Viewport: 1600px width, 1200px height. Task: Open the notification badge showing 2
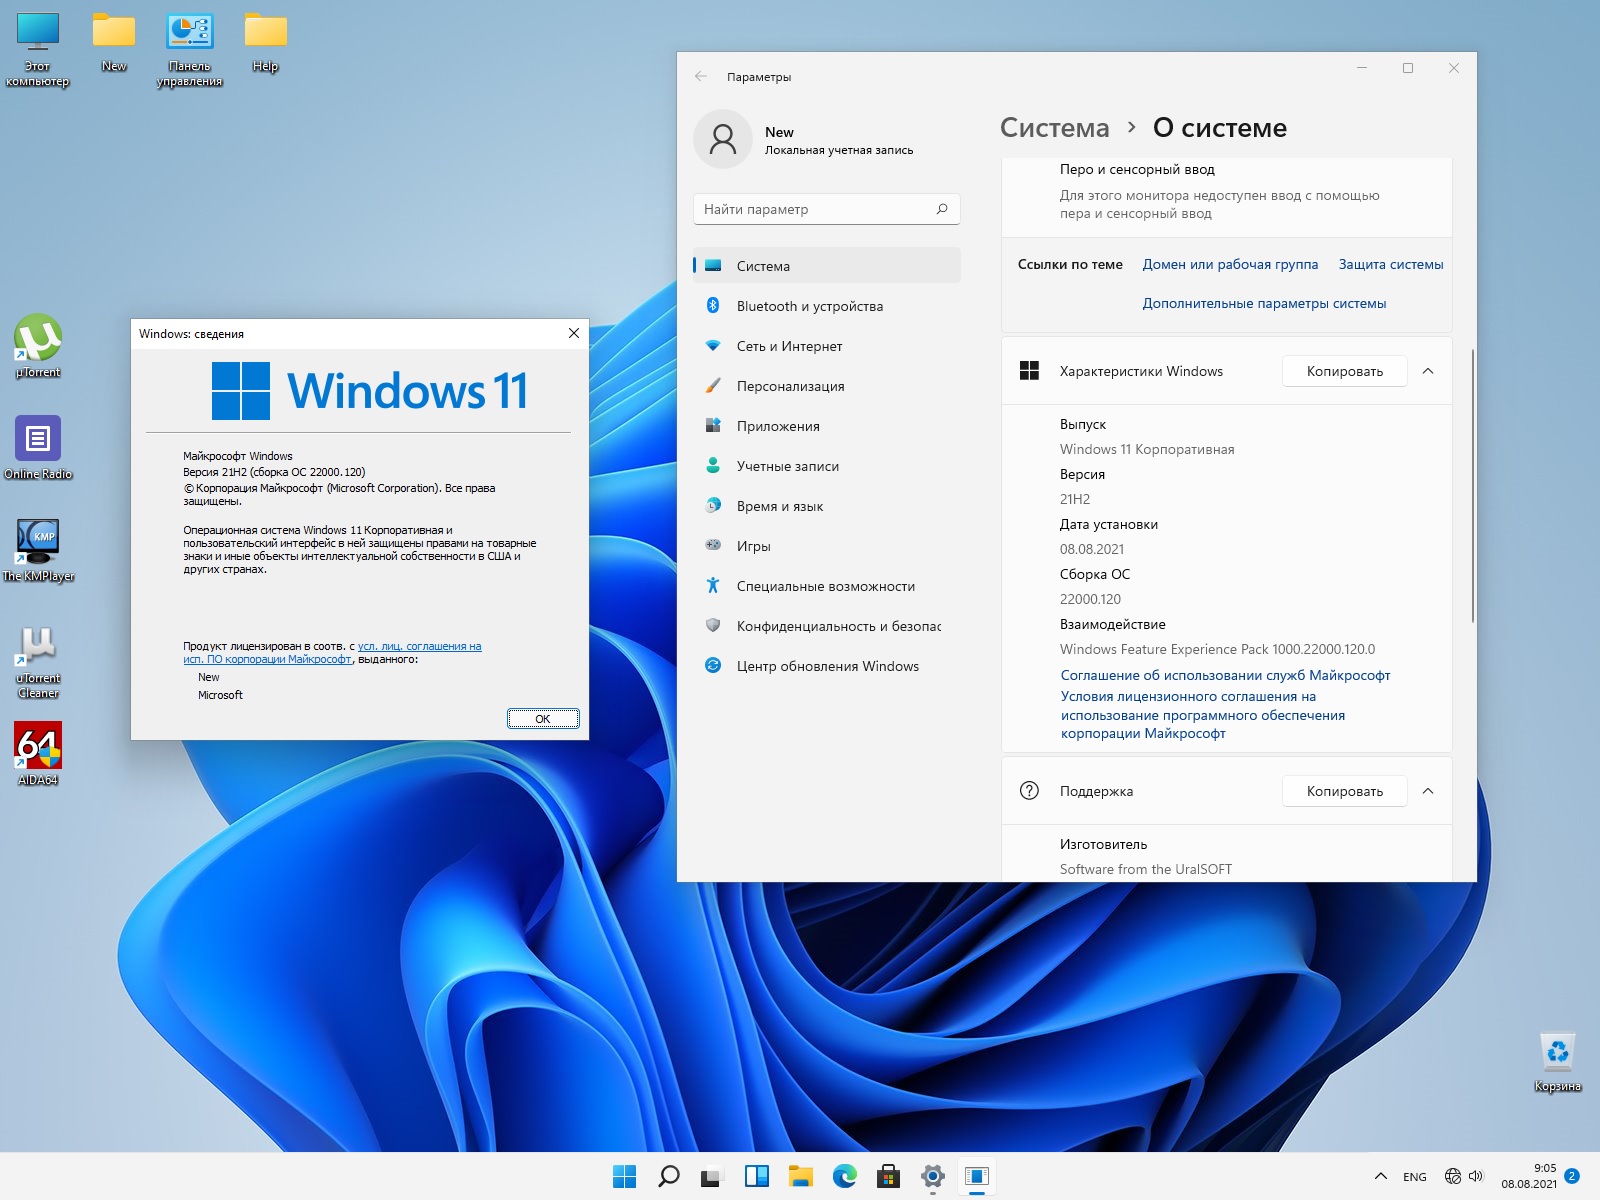(1572, 1176)
